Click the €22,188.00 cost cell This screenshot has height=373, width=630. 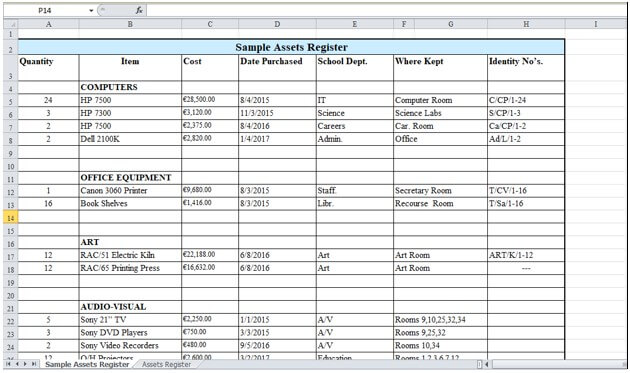tap(210, 255)
